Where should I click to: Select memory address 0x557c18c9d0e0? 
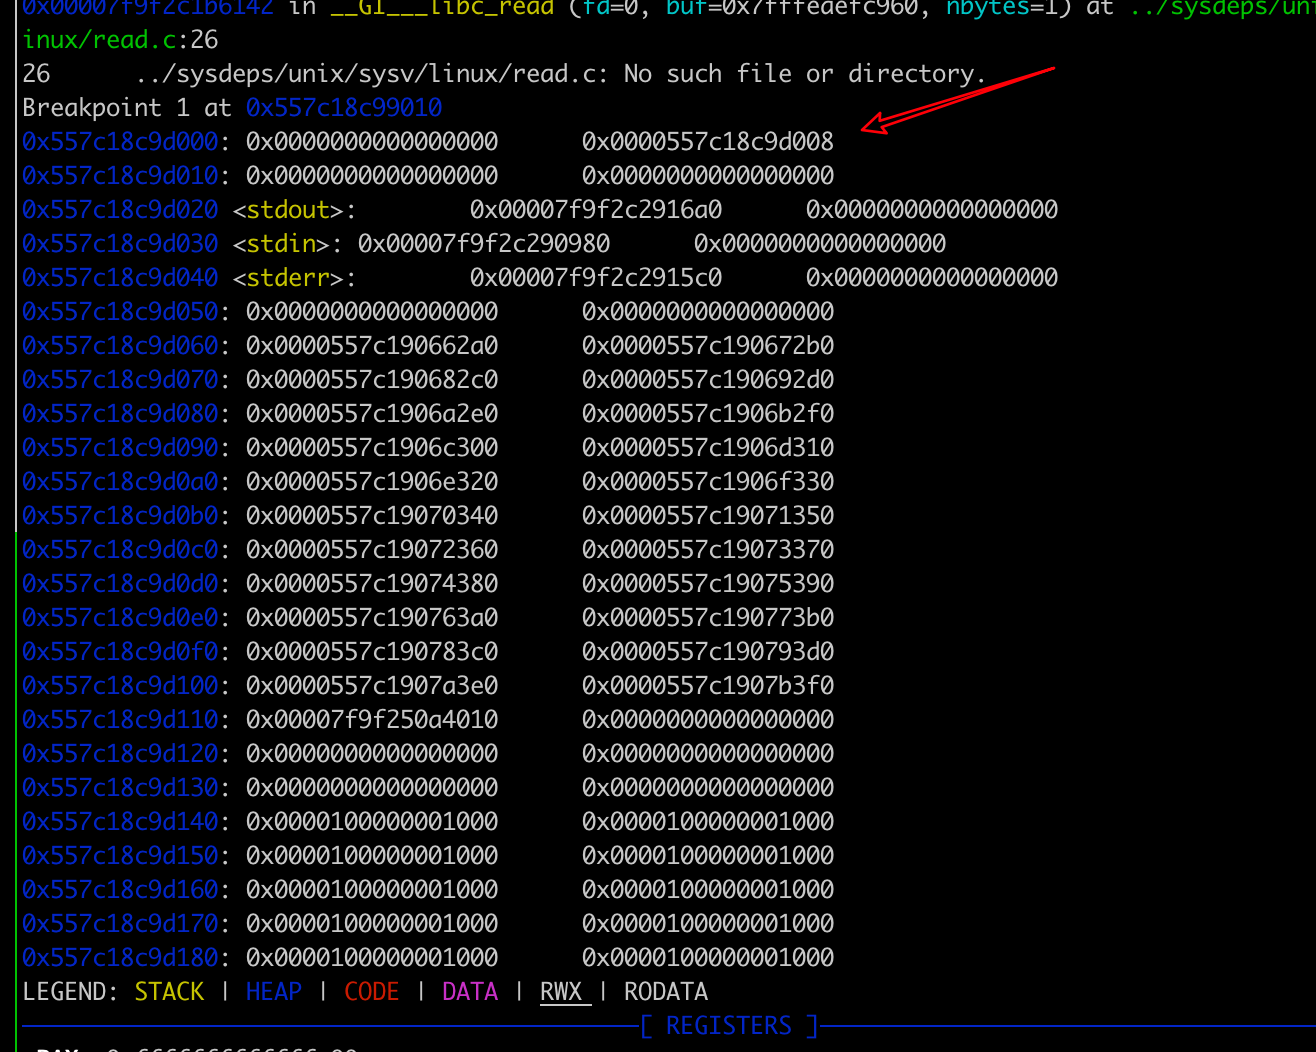(x=120, y=618)
